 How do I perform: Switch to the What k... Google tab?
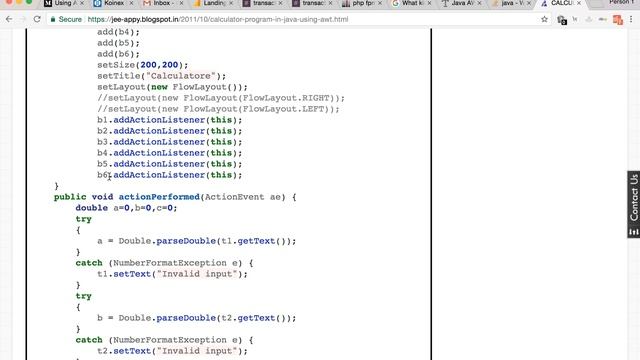pos(412,3)
